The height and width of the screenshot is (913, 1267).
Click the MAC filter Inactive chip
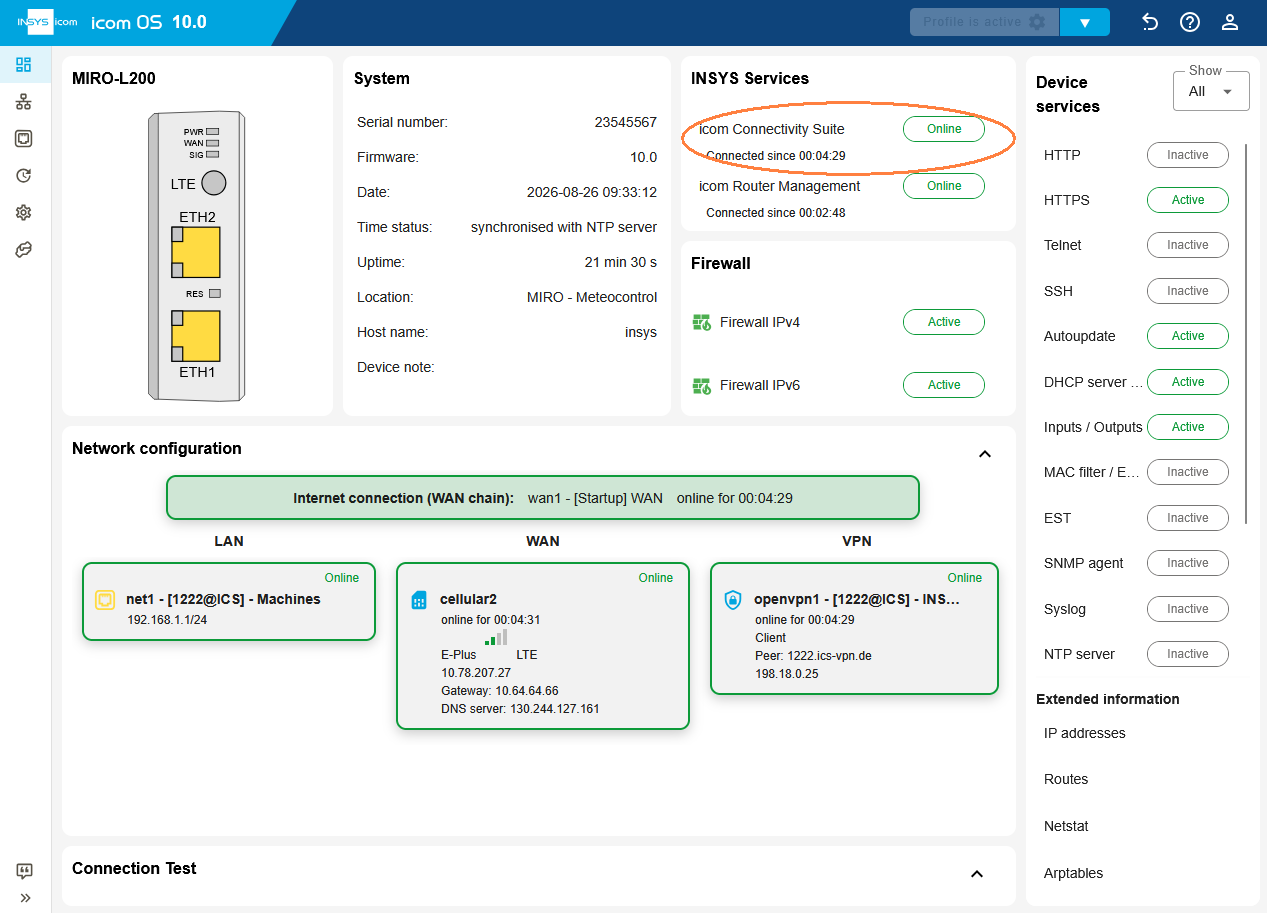(x=1187, y=472)
